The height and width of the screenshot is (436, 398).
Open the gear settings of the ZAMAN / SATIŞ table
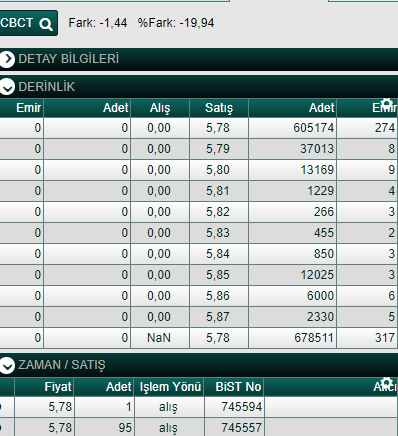[387, 382]
